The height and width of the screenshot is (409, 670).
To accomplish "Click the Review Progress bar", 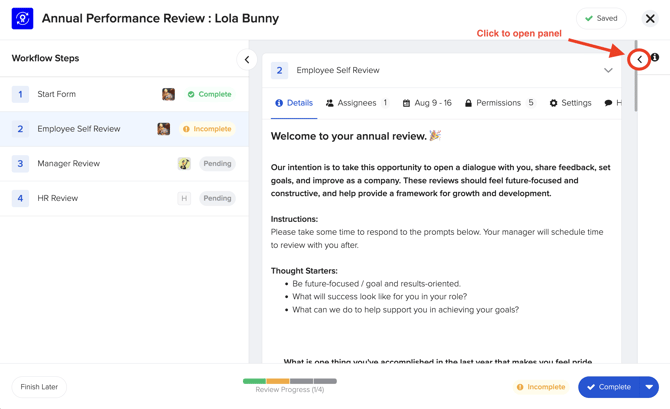I will pos(289,381).
